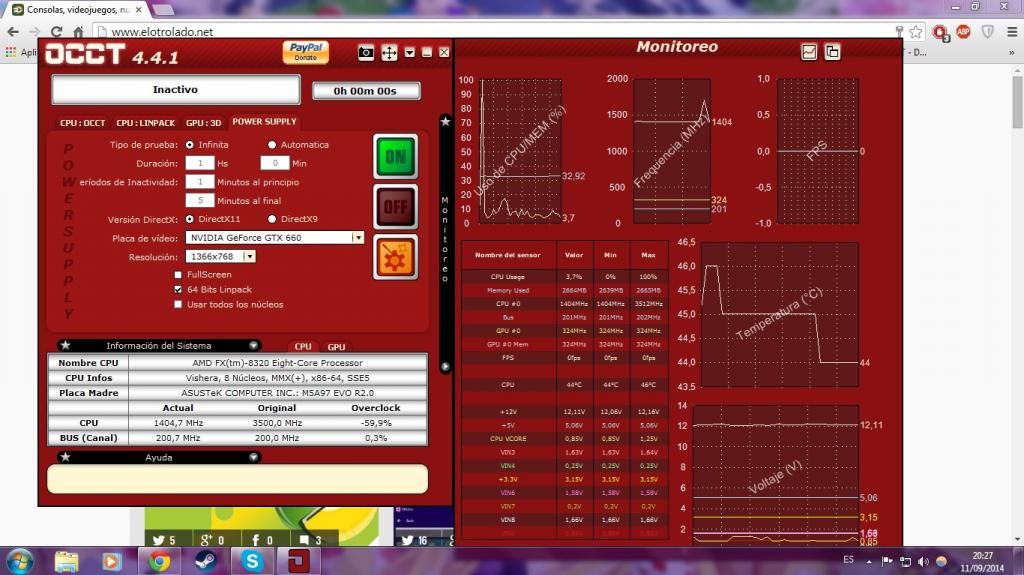
Task: Choose the DirectX11 radio option
Action: [x=189, y=219]
